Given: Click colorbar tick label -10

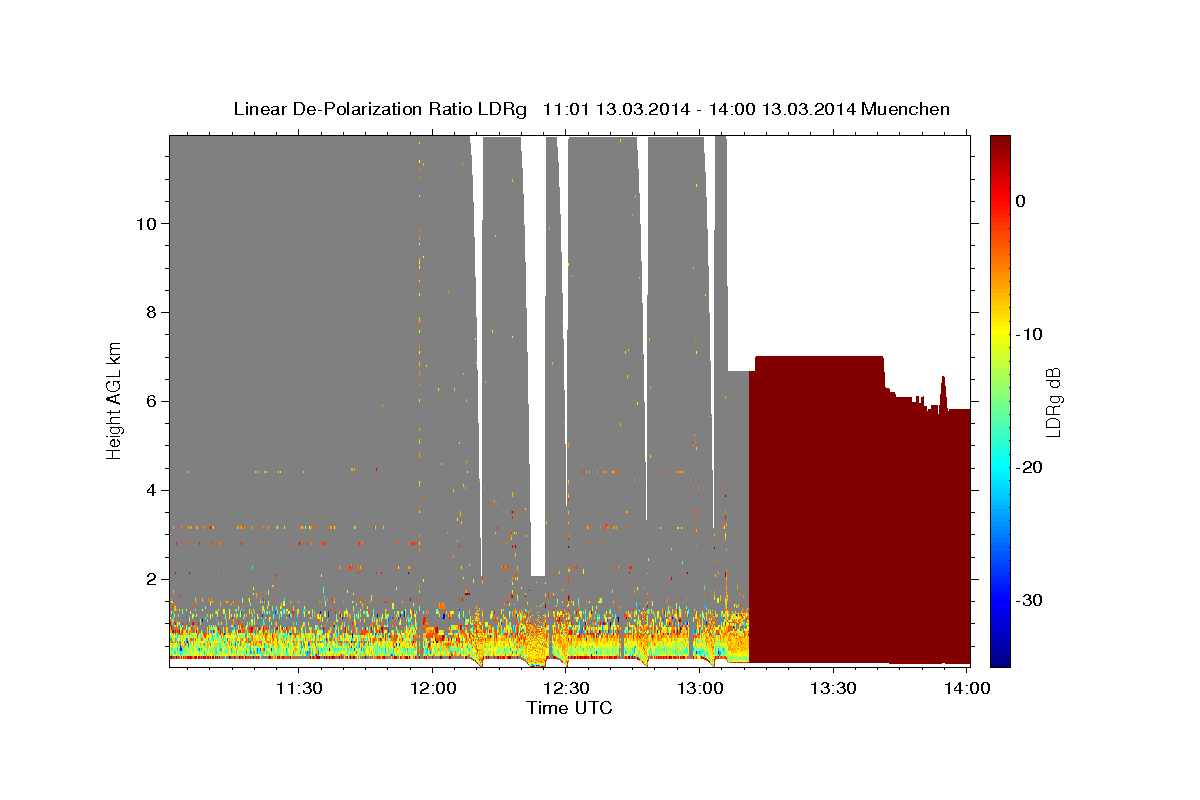Looking at the screenshot, I should 1030,334.
